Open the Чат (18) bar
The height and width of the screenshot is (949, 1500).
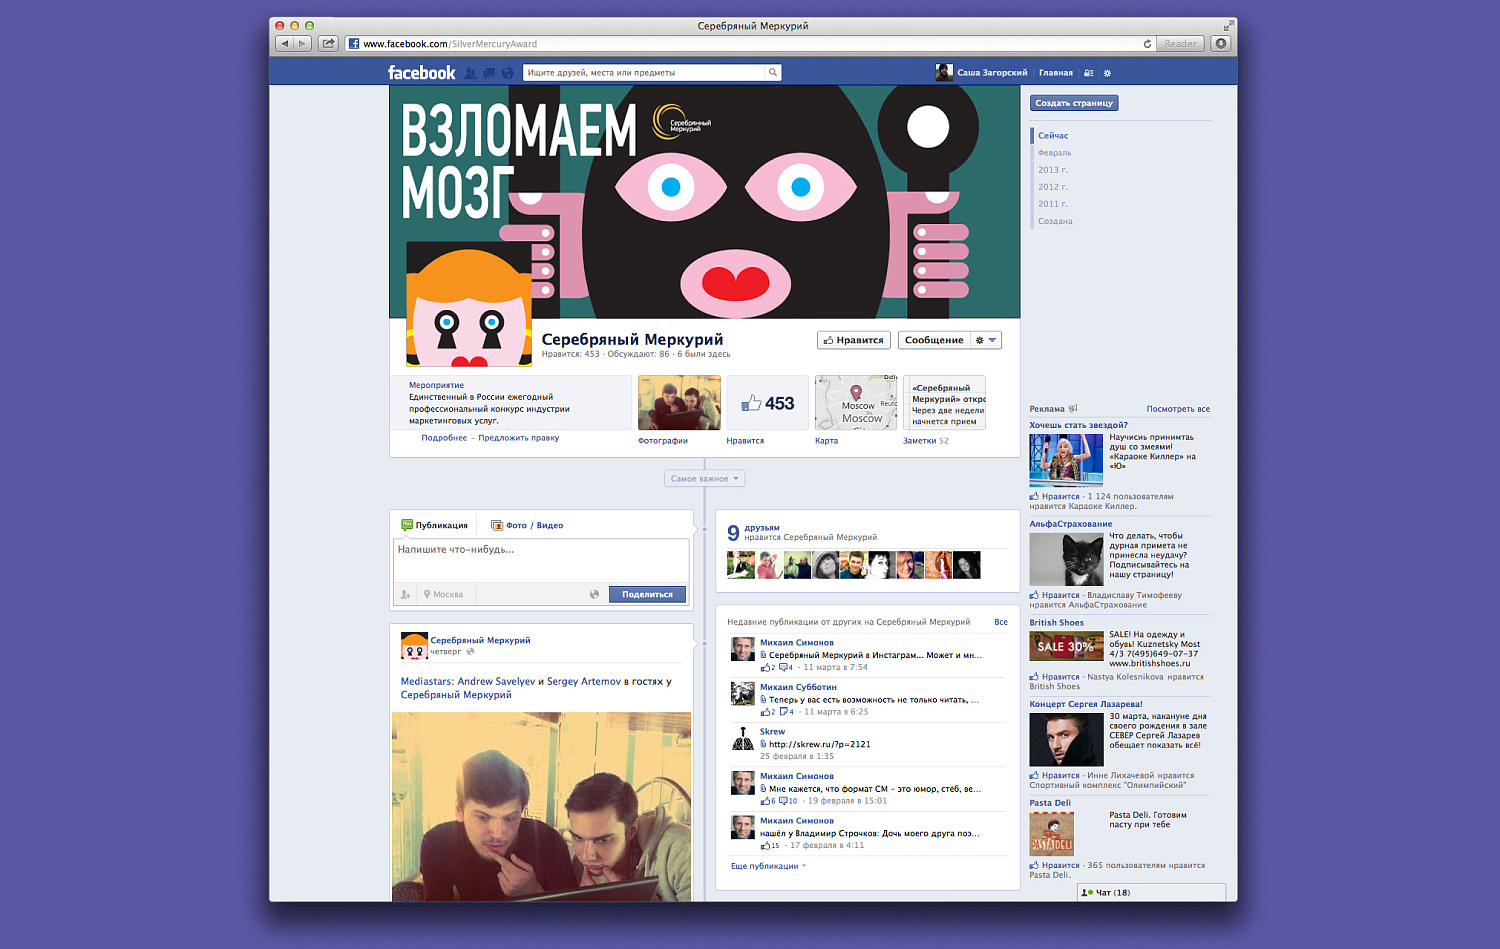[1151, 892]
